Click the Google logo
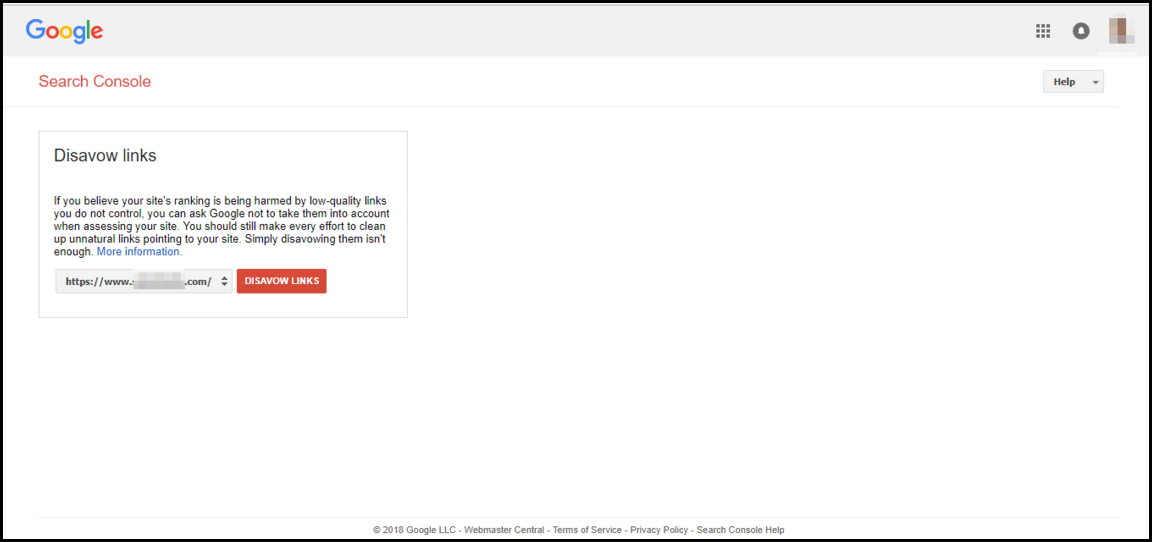The image size is (1152, 542). tap(64, 31)
